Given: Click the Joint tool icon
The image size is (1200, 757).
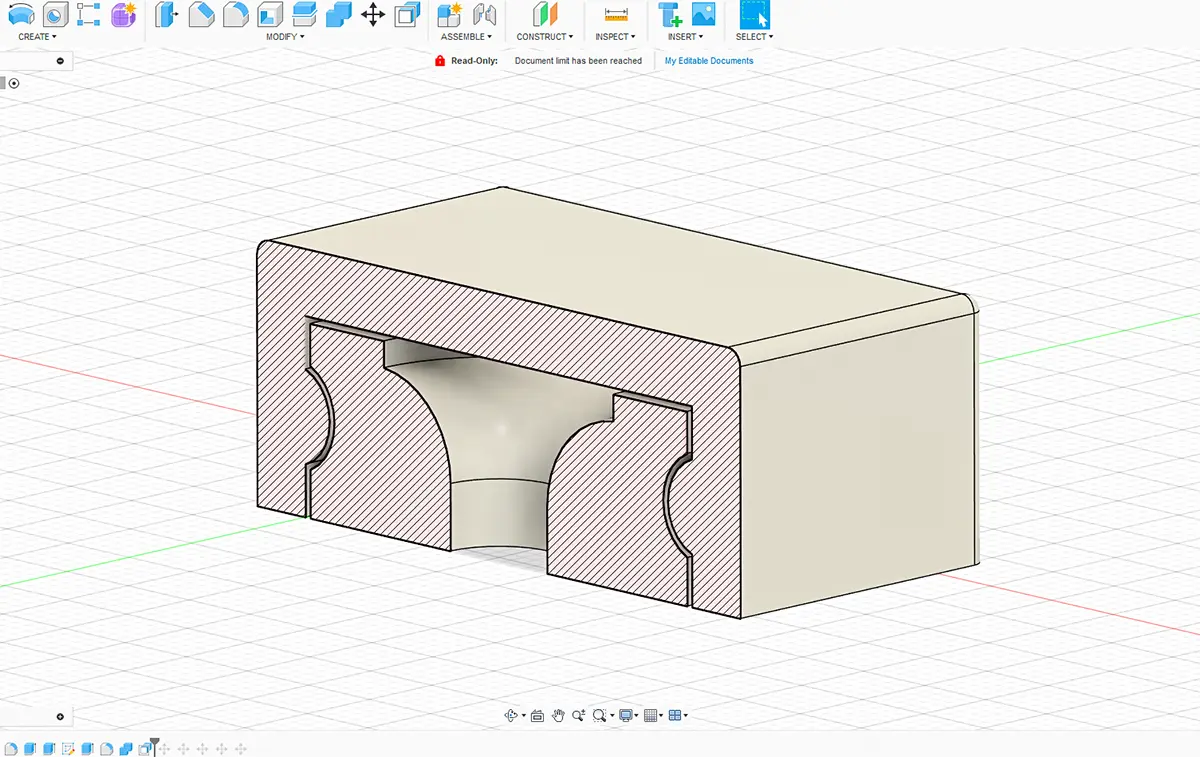Looking at the screenshot, I should (x=485, y=14).
